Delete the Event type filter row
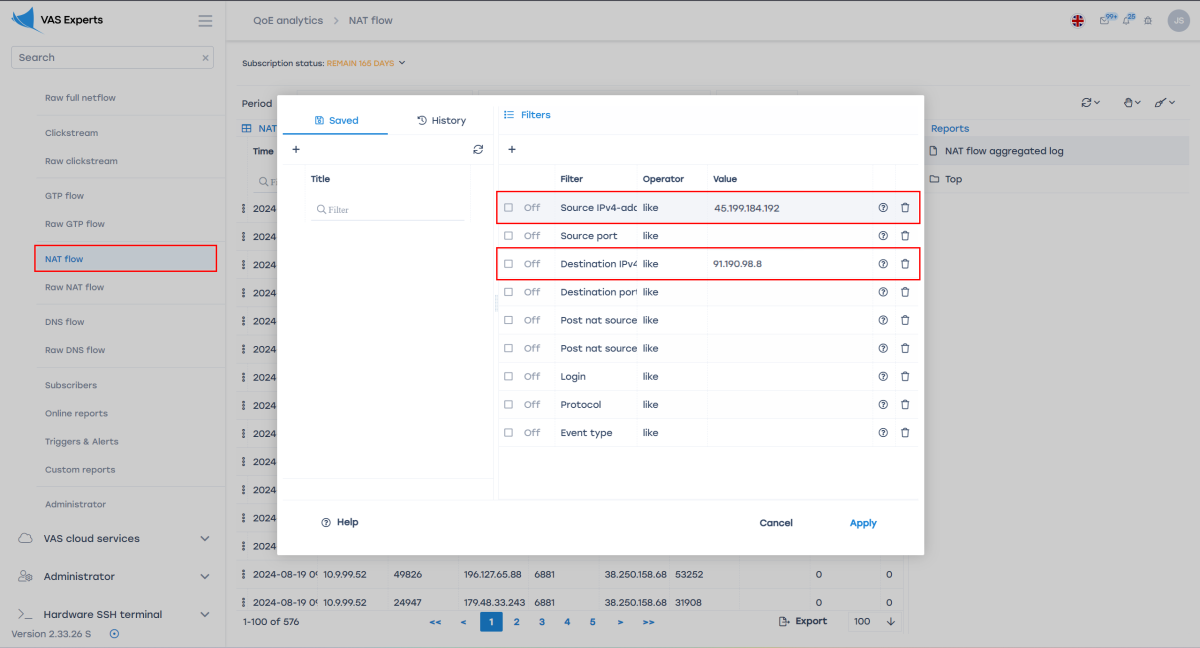 coord(905,433)
